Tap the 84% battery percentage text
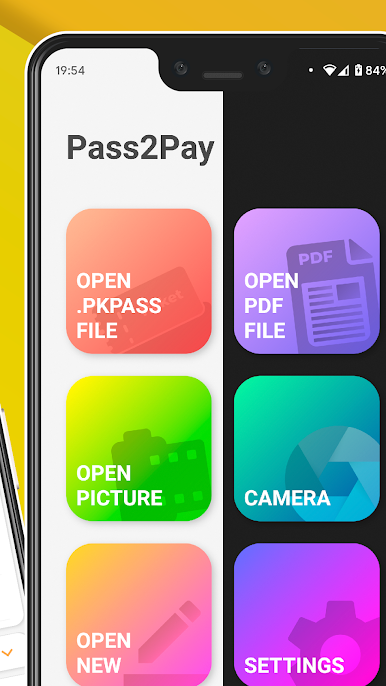 [375, 70]
